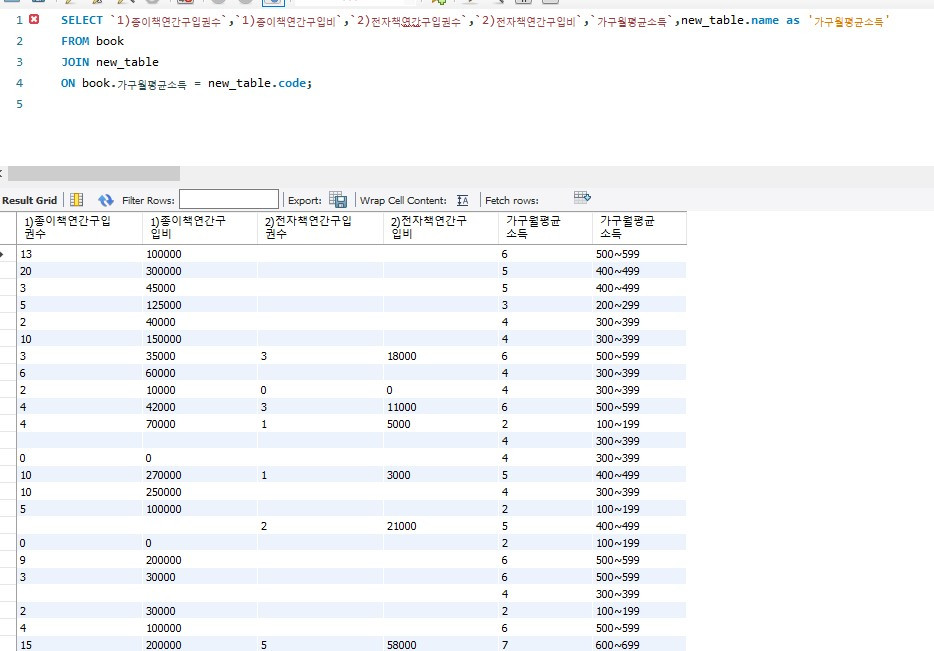Image resolution: width=934 pixels, height=651 pixels.
Task: Click the horizontal scrollbar under the query editor
Action: point(94,173)
